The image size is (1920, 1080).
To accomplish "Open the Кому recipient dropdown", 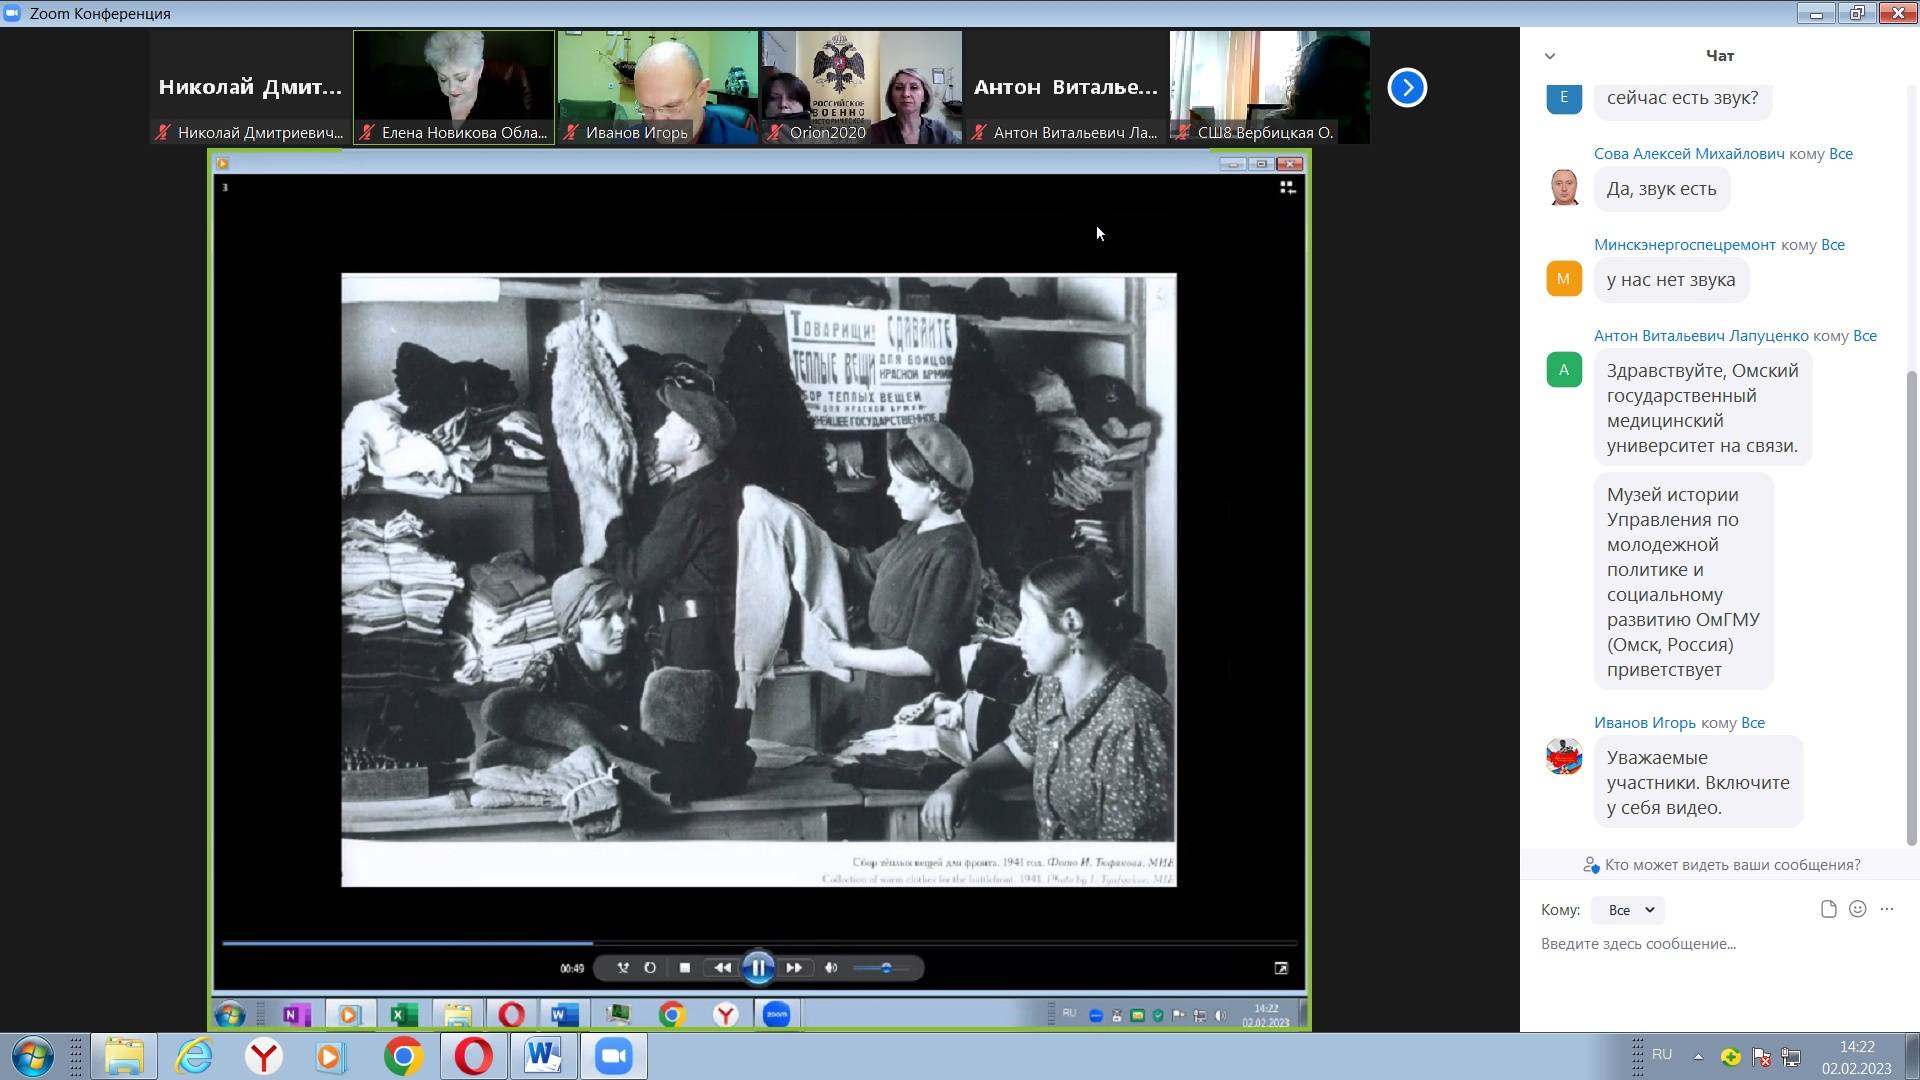I will click(1630, 910).
